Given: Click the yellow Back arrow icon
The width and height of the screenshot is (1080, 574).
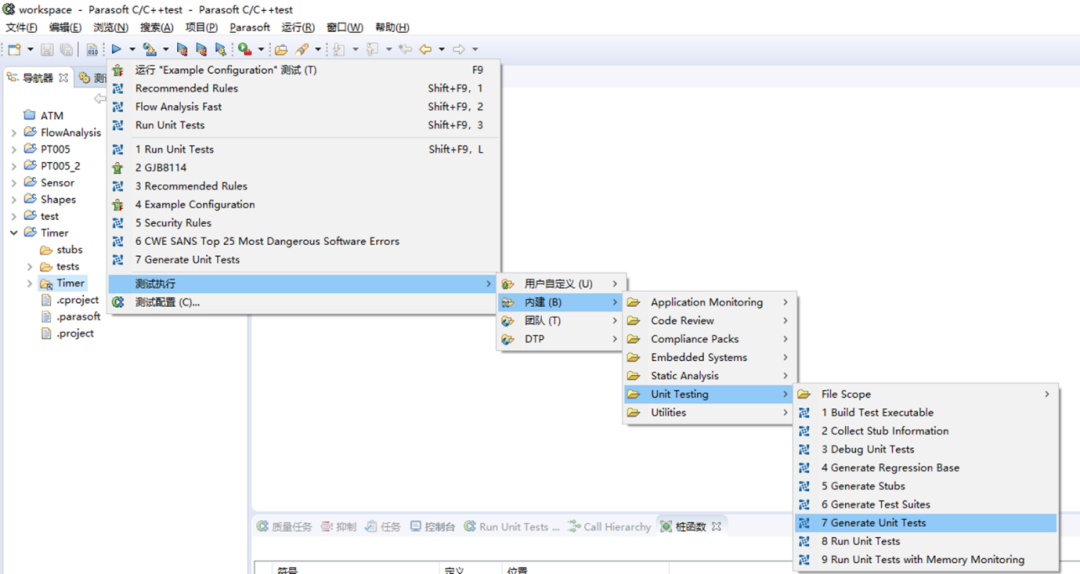Looking at the screenshot, I should coord(425,49).
